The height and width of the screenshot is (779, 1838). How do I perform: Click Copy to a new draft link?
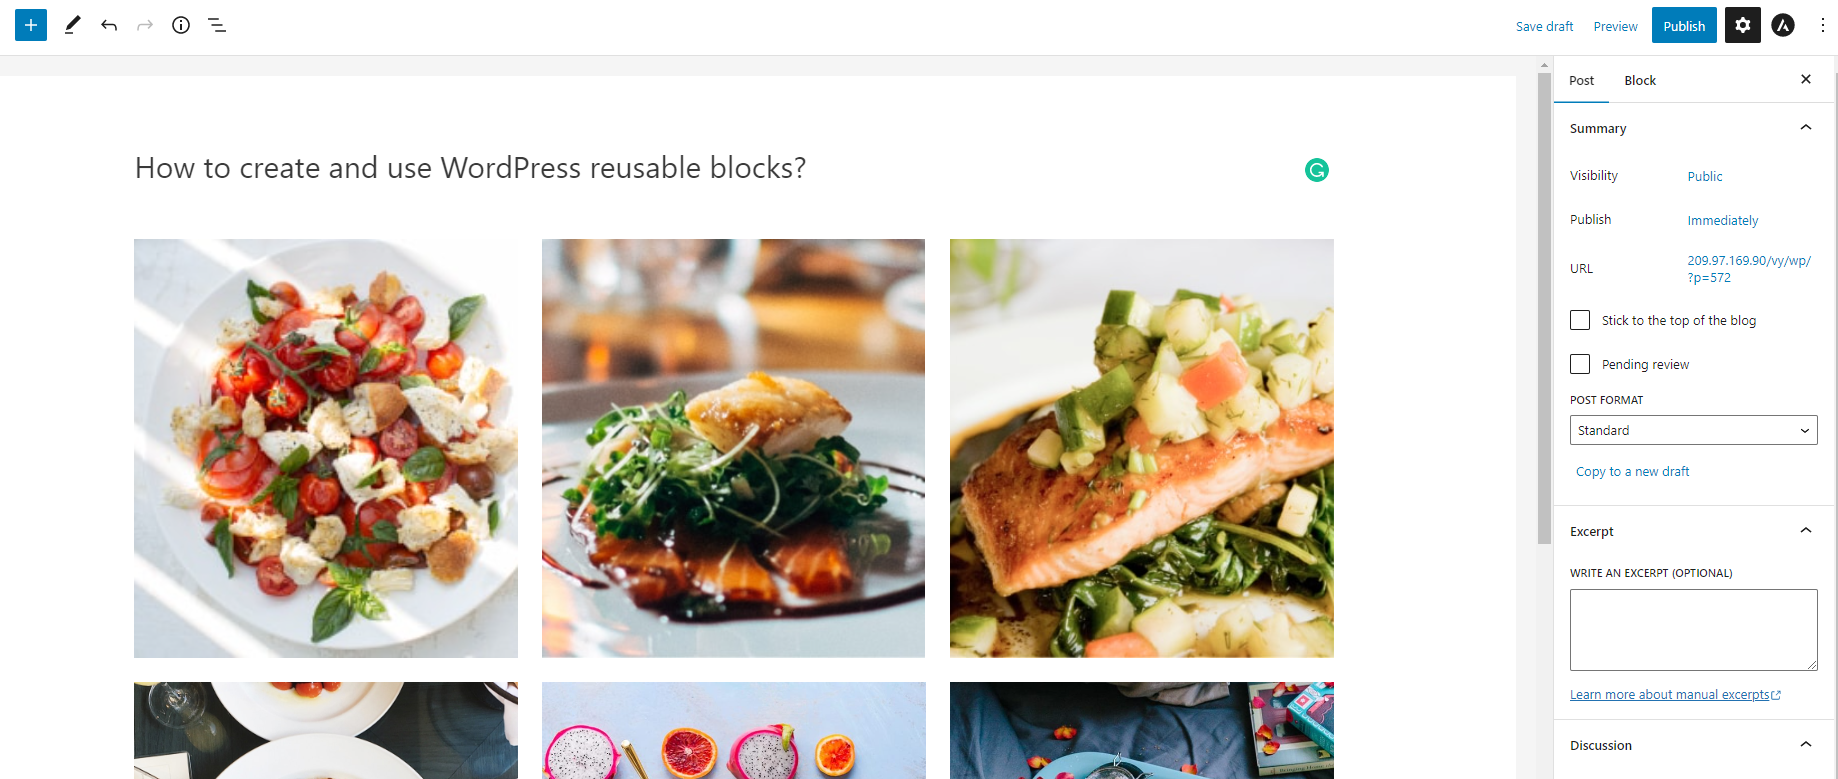1632,471
